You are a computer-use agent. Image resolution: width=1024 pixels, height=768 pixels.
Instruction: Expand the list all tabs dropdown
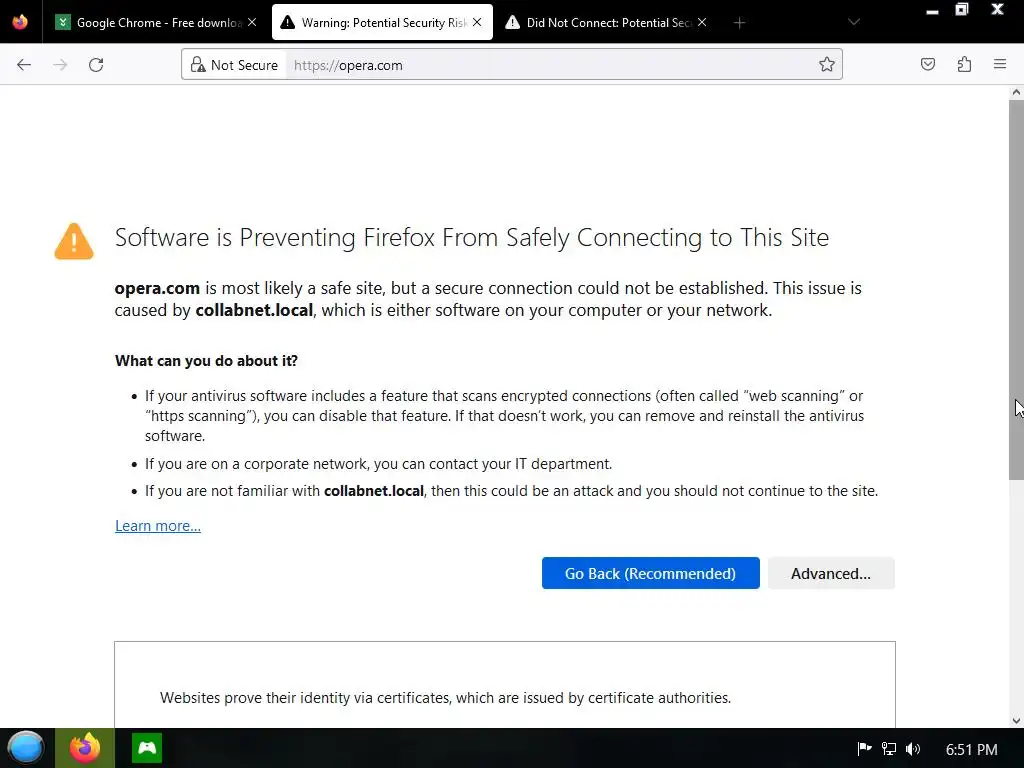(x=853, y=22)
